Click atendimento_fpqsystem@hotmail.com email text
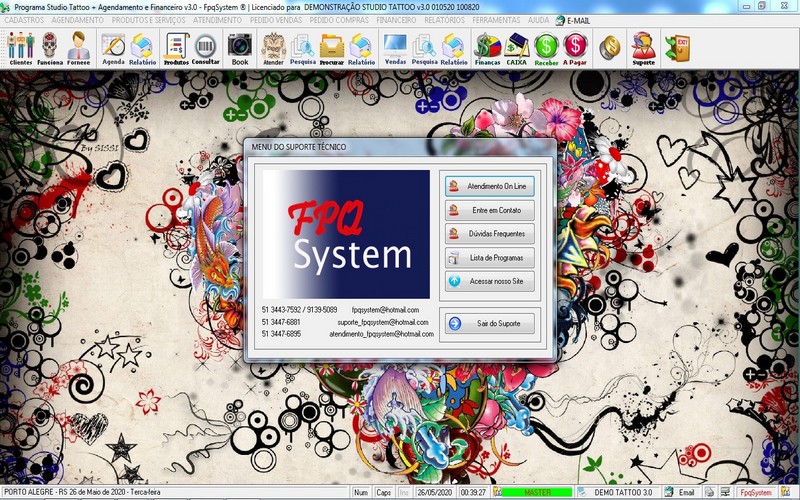 point(381,334)
